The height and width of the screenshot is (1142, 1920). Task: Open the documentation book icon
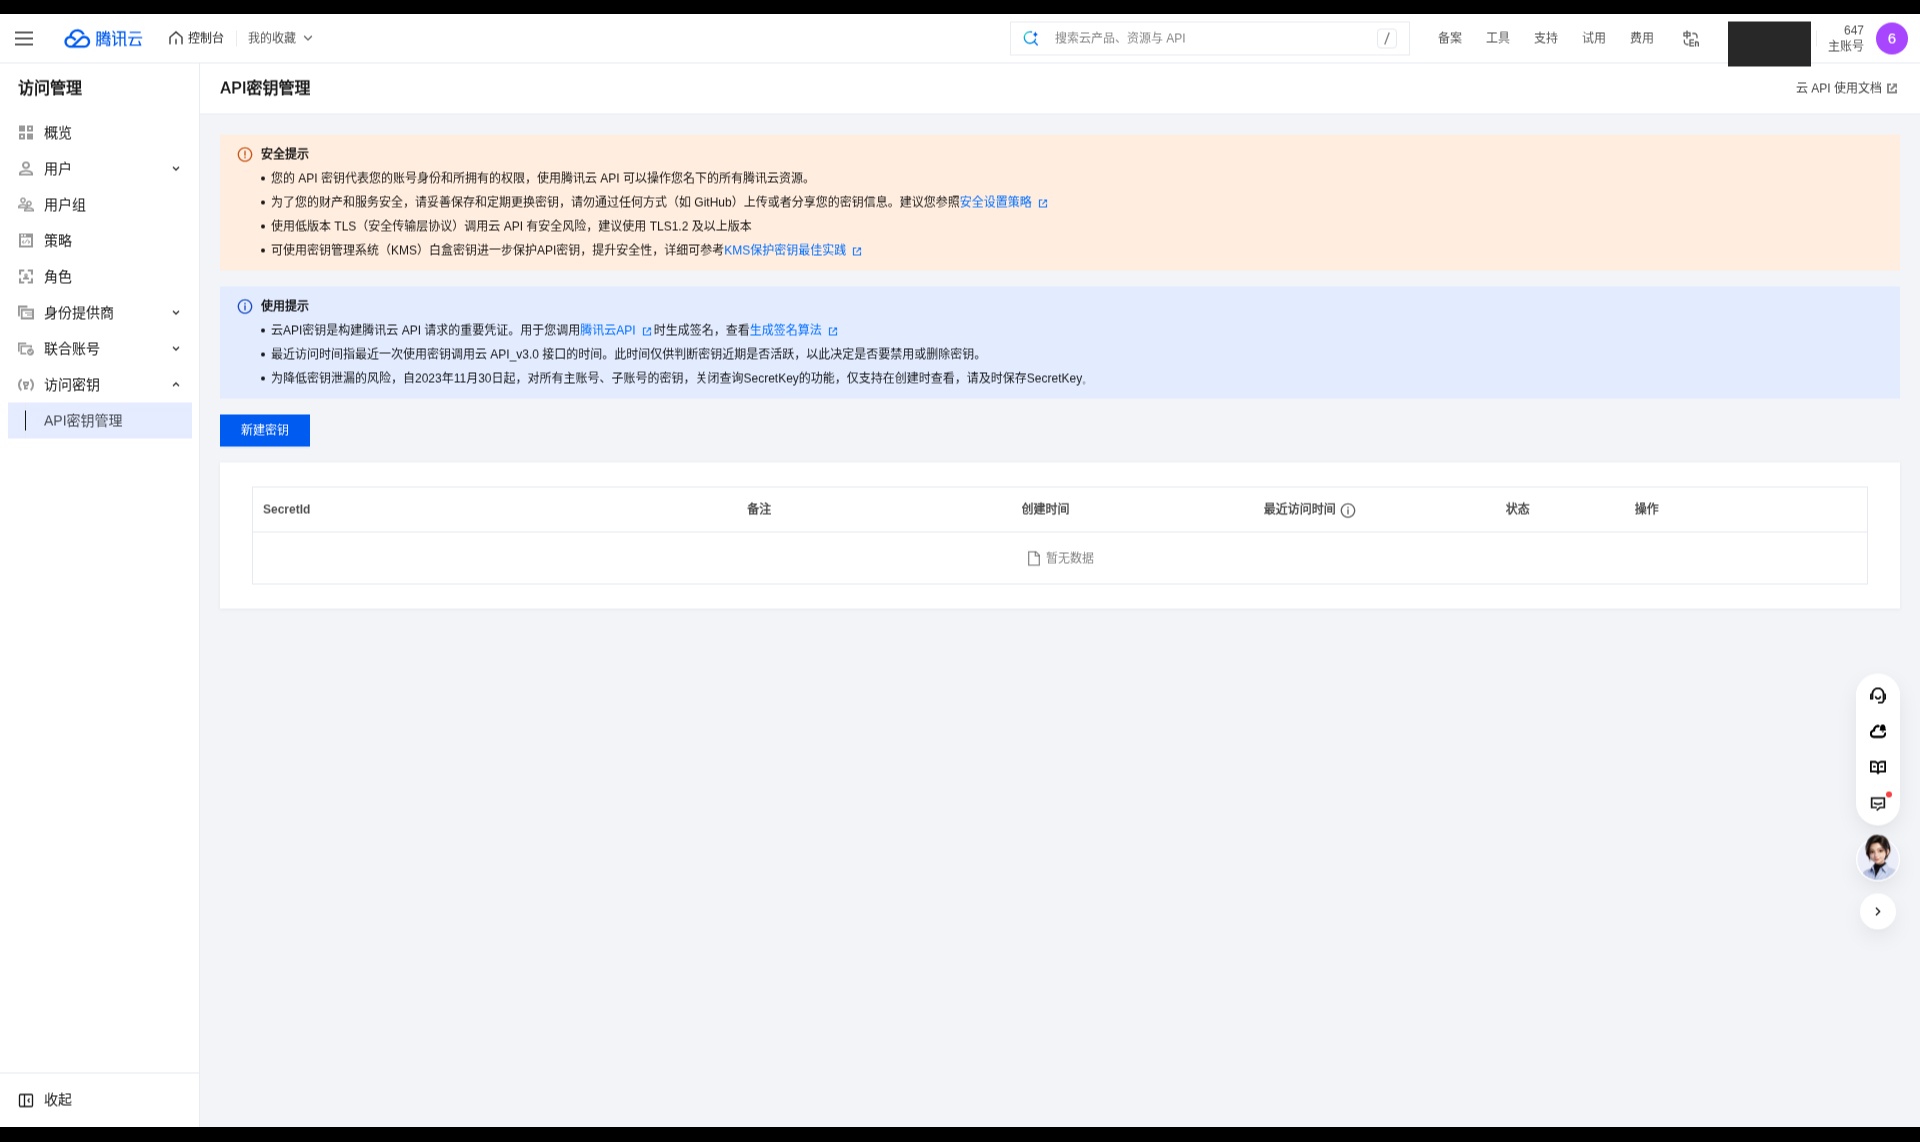tap(1878, 768)
